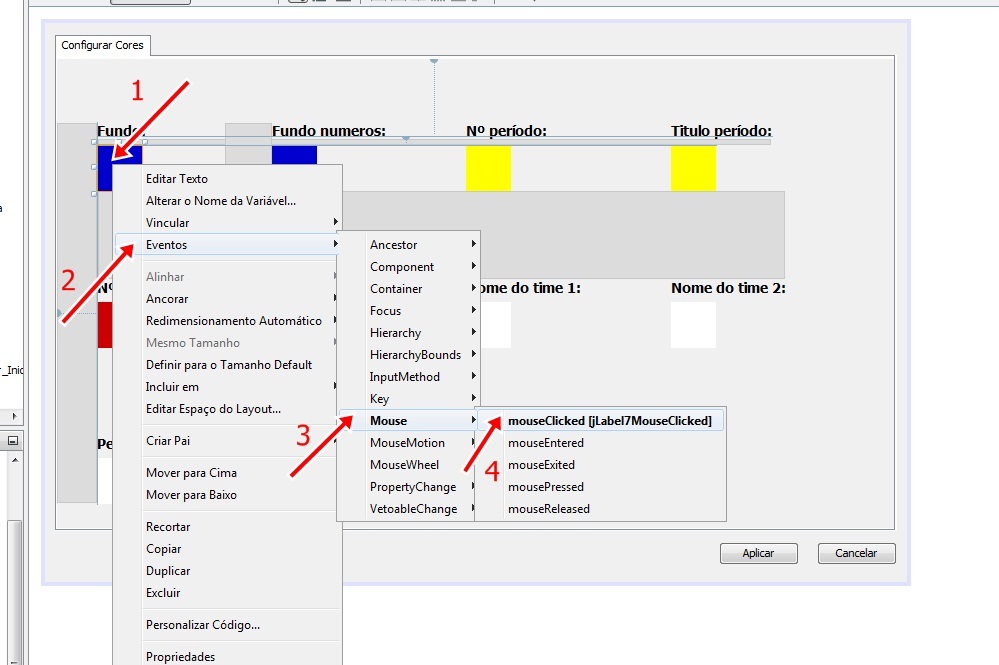Open the Ancorar submenu
The height and width of the screenshot is (665, 999).
pyautogui.click(x=227, y=299)
